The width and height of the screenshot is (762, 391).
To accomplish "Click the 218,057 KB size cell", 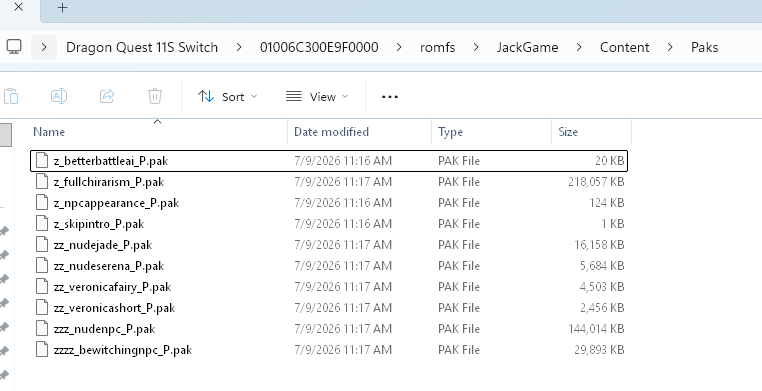I will click(x=596, y=182).
